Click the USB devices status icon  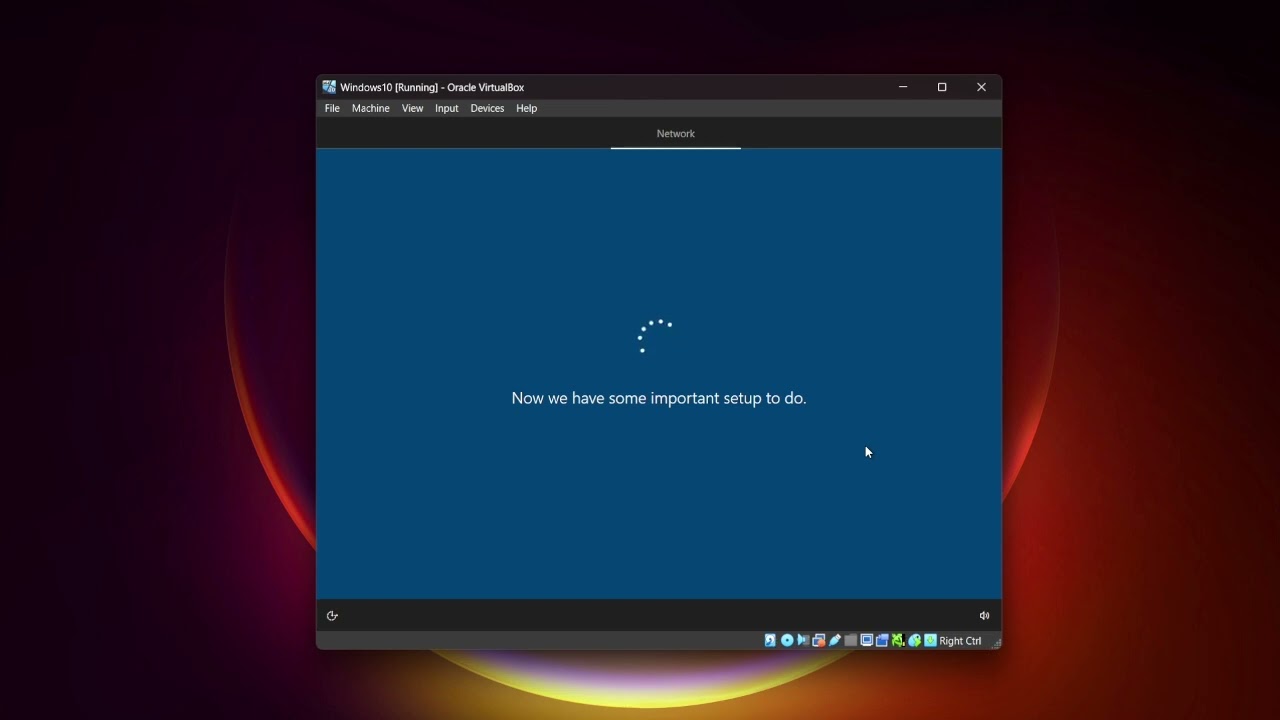tap(835, 641)
